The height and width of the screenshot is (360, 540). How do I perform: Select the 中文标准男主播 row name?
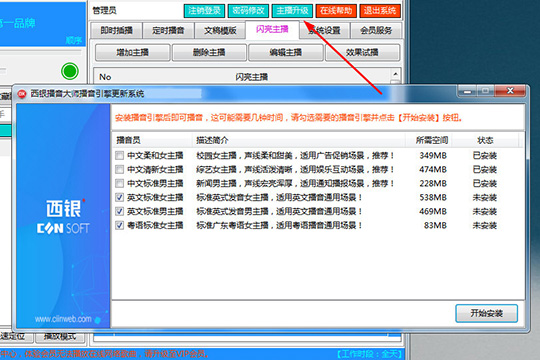155,183
